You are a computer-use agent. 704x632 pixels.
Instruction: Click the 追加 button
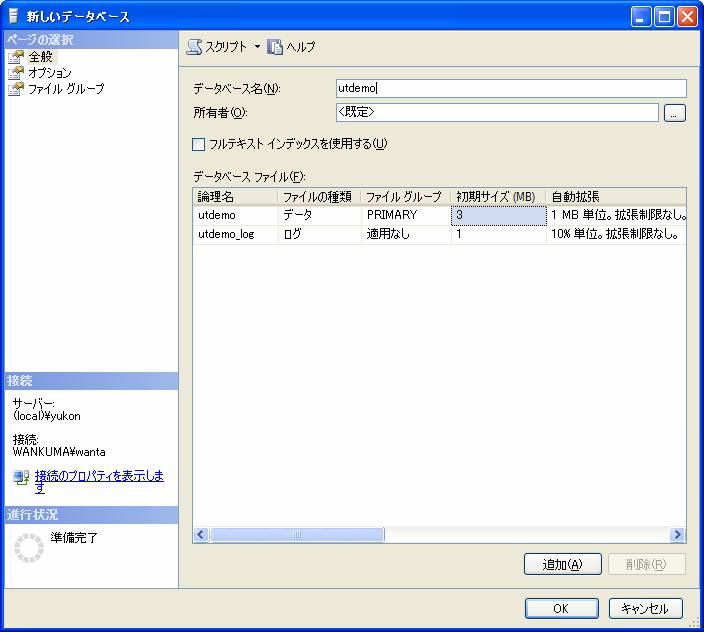(562, 564)
